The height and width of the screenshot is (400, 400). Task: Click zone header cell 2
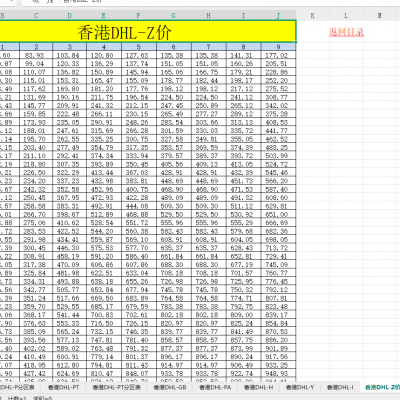click(36, 47)
